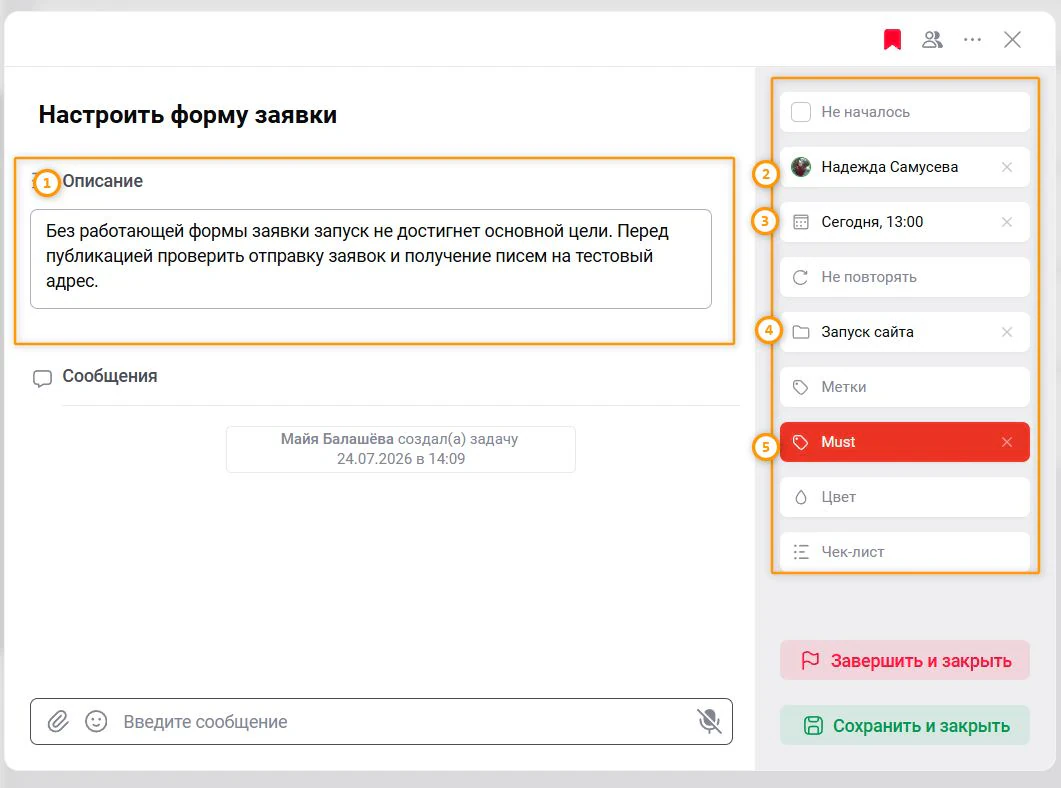Click the folder icon of Запуск сайта

click(800, 331)
